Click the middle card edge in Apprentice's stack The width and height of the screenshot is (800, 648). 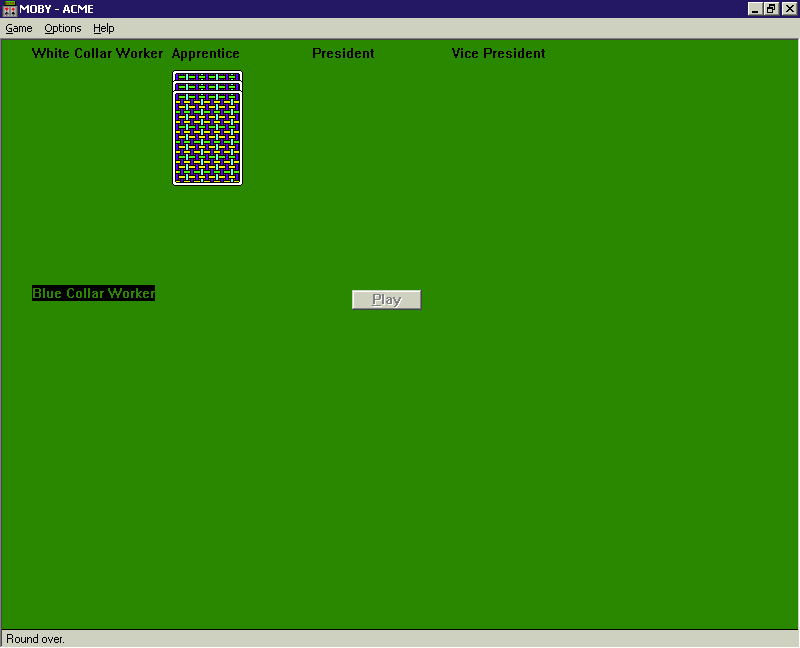(x=208, y=85)
